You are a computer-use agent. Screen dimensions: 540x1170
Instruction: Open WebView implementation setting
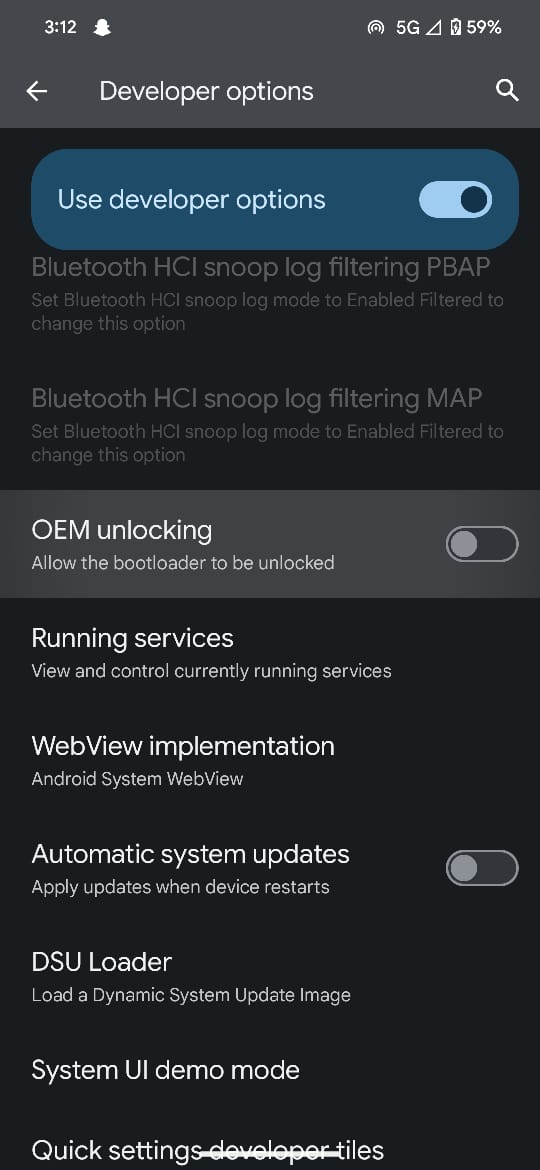(270, 760)
